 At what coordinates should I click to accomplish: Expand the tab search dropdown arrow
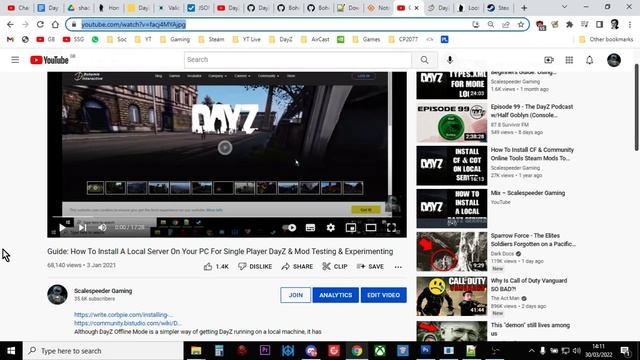tap(564, 7)
